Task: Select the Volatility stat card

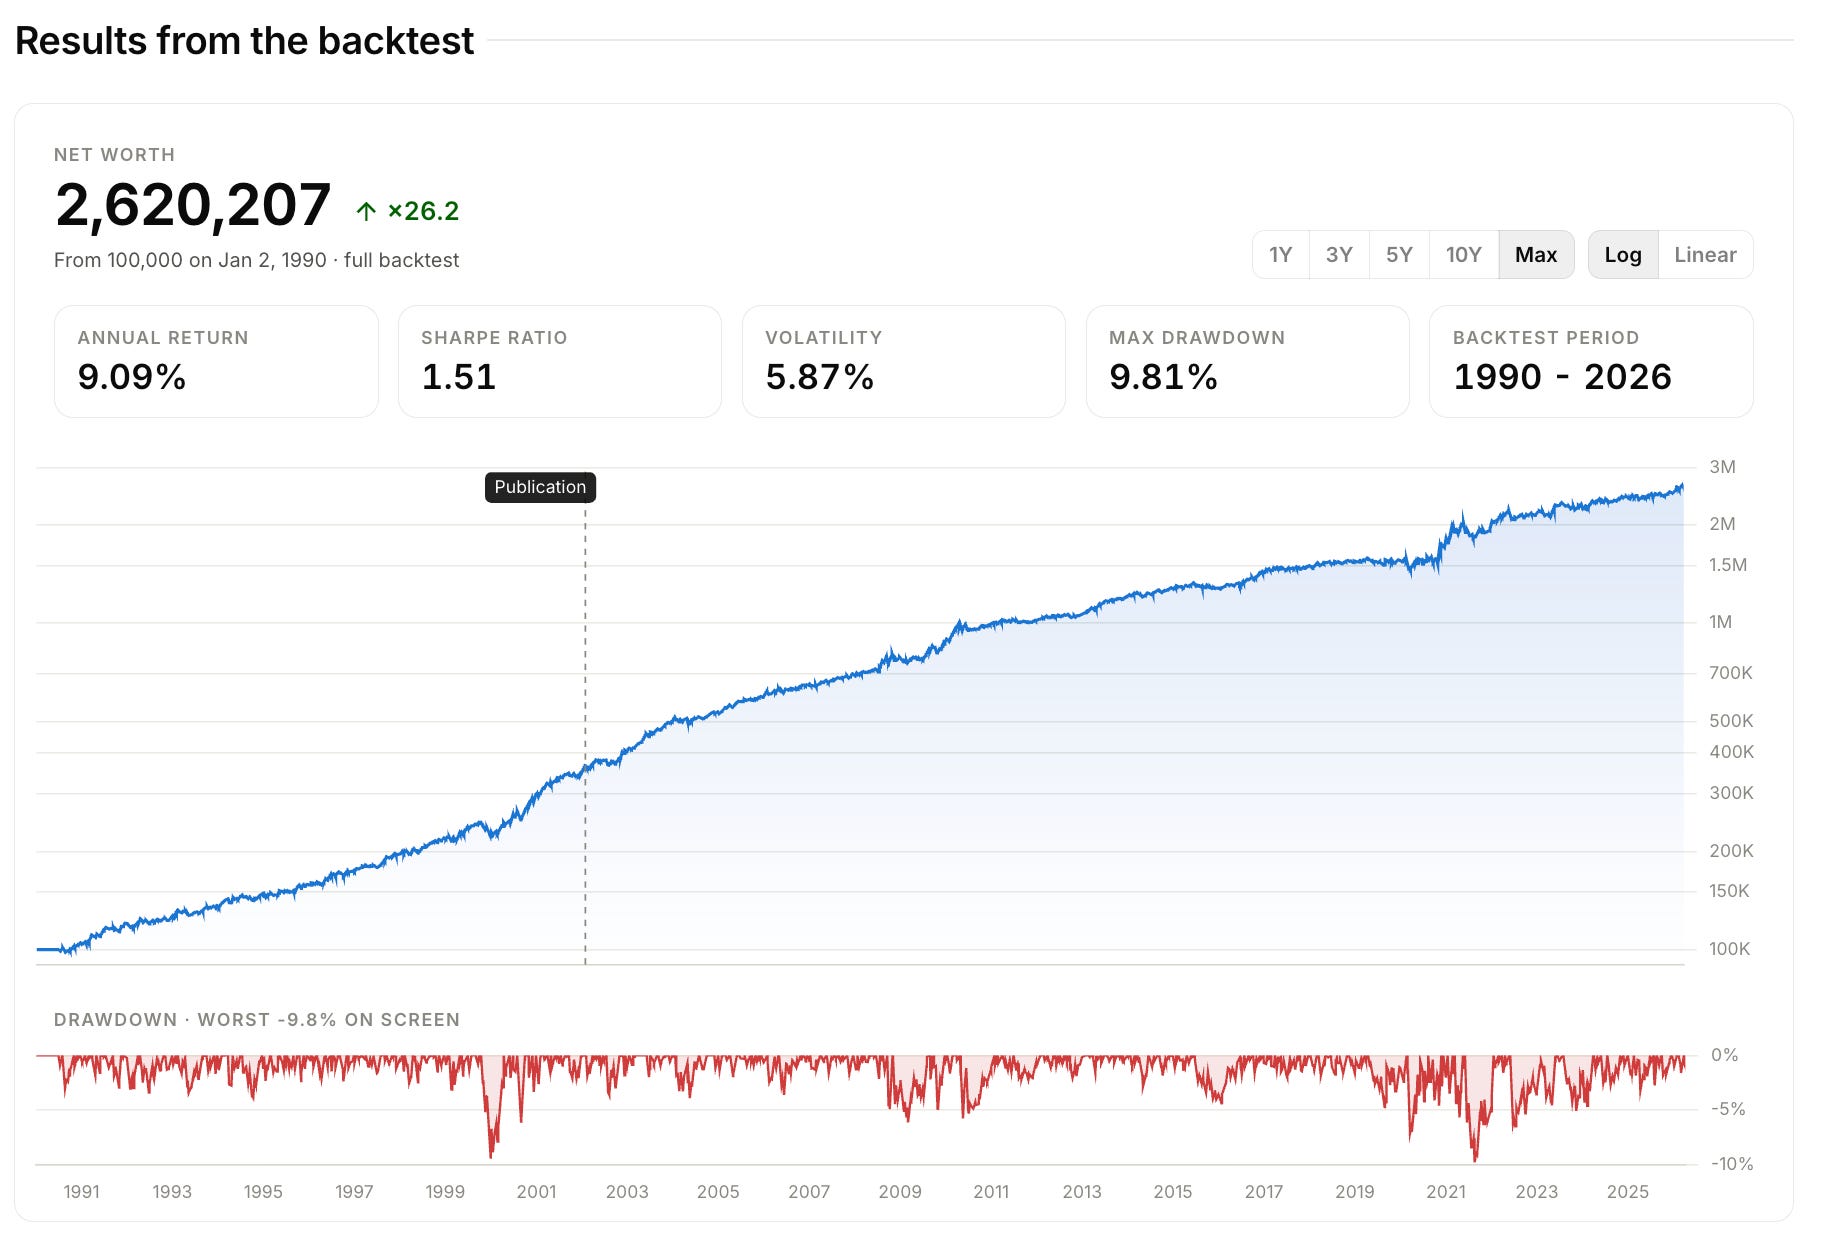Action: [x=904, y=361]
